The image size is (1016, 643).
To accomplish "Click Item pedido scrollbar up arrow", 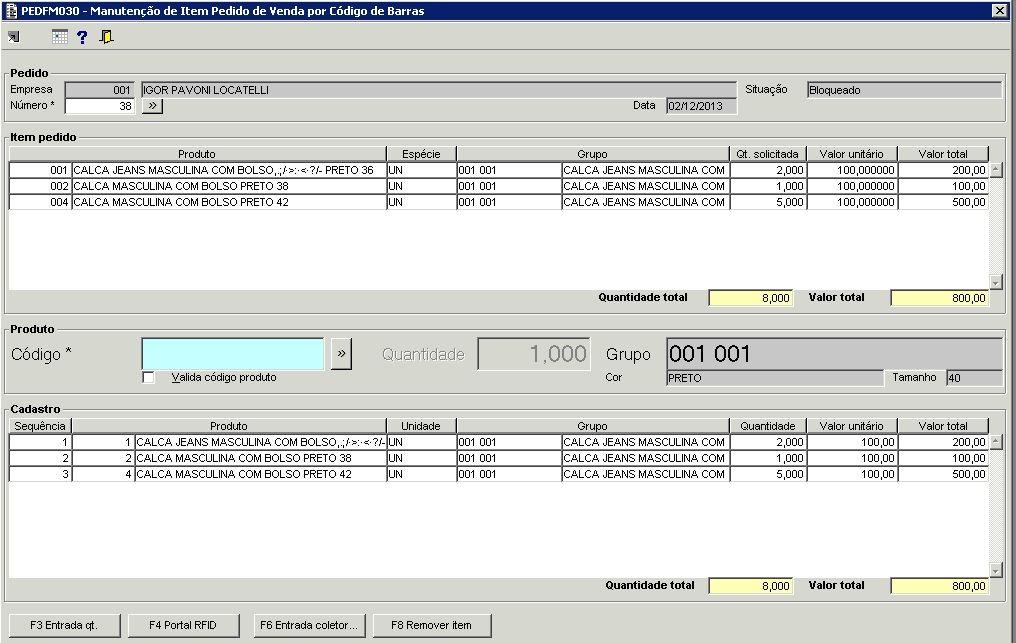I will (996, 170).
